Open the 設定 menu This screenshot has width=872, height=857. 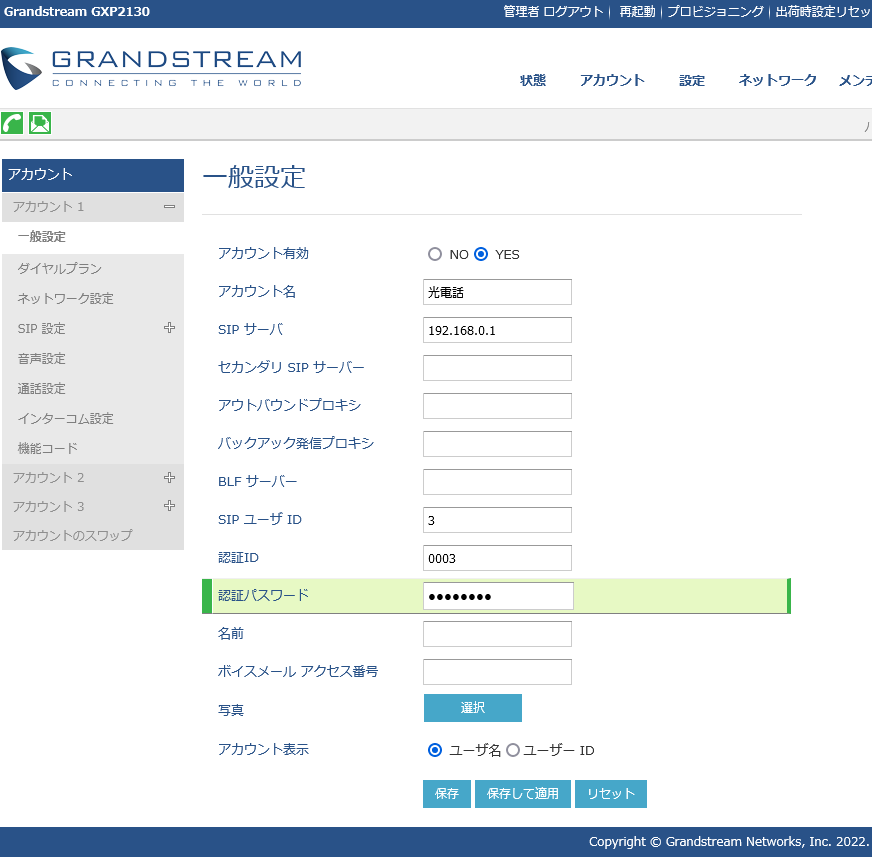(x=692, y=81)
